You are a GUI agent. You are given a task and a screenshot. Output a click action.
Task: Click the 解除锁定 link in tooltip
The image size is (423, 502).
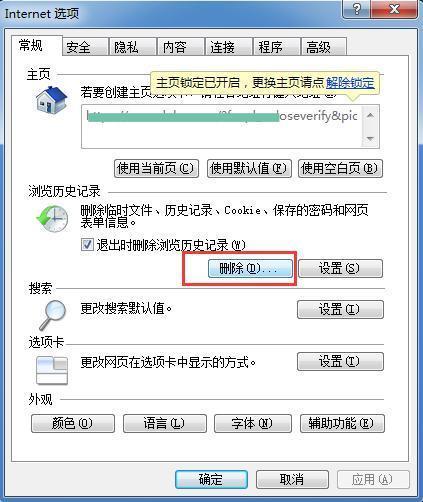(350, 83)
